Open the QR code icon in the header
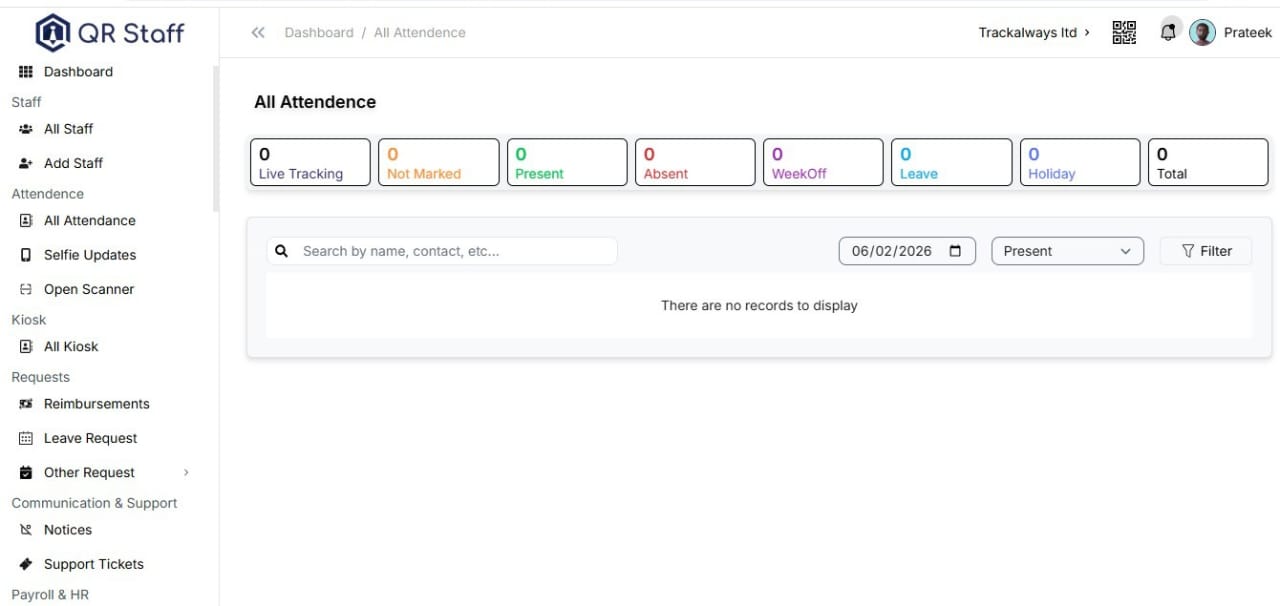1280x606 pixels. [x=1124, y=32]
